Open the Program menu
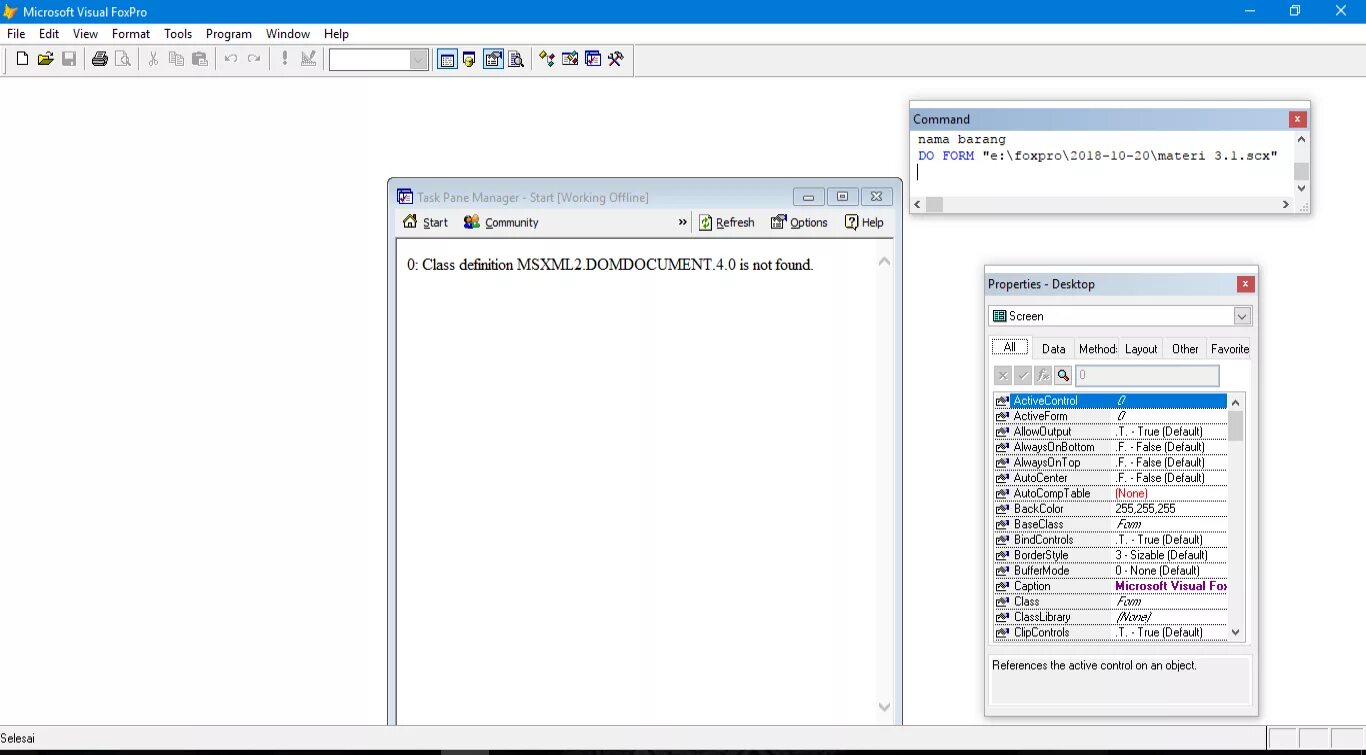Viewport: 1366px width, 755px height. click(x=229, y=34)
